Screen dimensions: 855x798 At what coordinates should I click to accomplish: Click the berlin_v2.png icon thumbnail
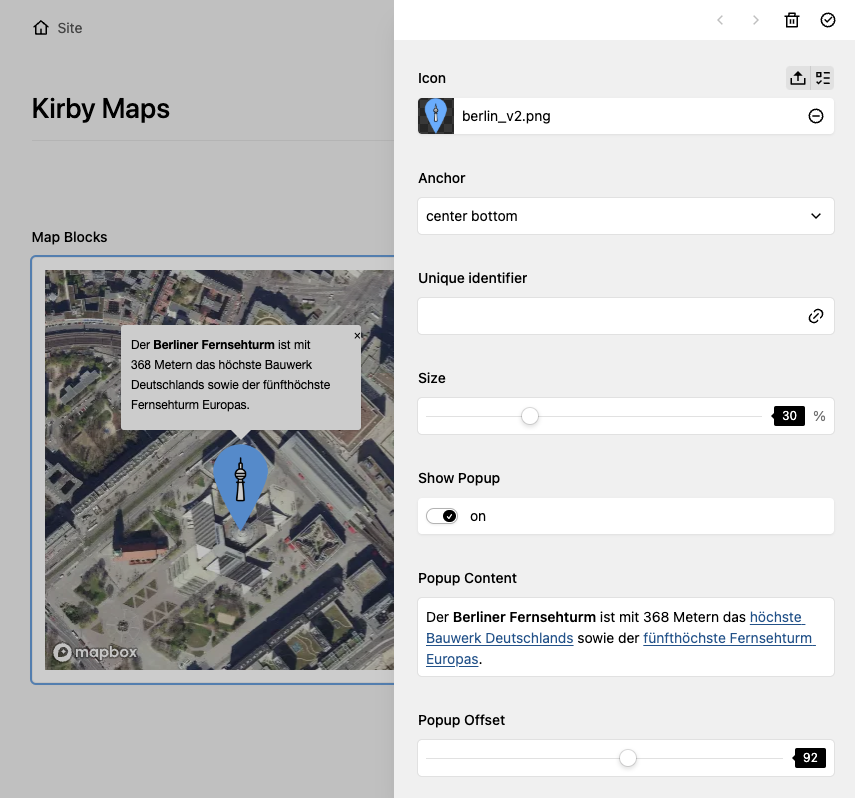pos(436,116)
